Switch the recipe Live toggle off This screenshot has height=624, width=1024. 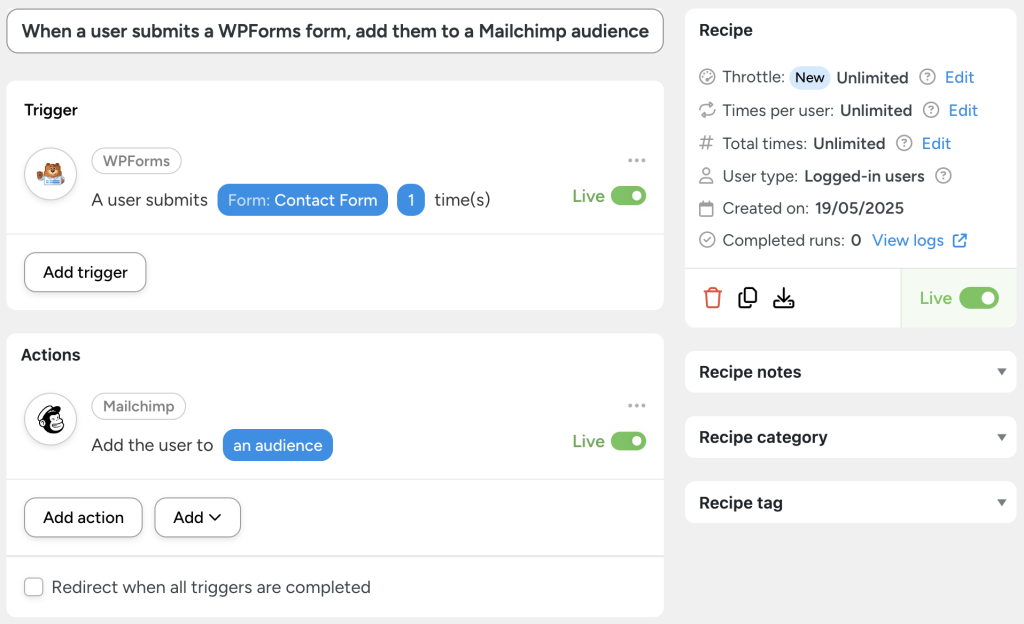975,297
